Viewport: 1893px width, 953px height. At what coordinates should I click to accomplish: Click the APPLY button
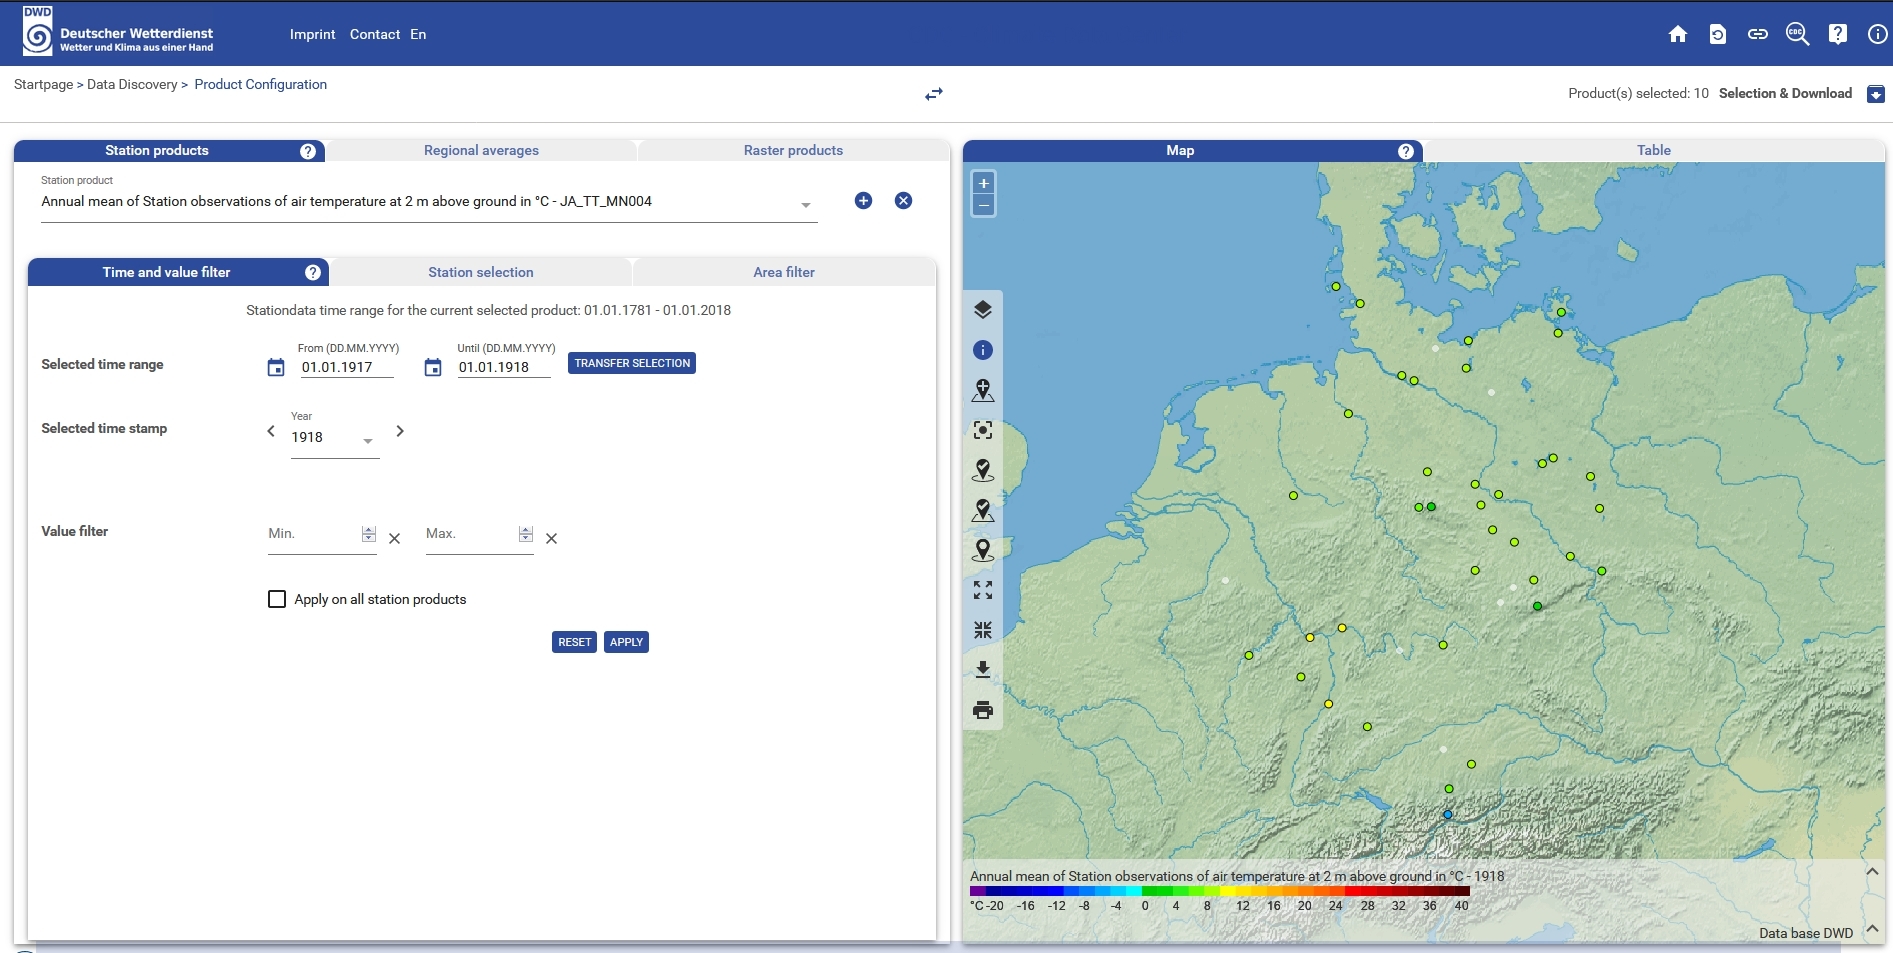tap(626, 642)
